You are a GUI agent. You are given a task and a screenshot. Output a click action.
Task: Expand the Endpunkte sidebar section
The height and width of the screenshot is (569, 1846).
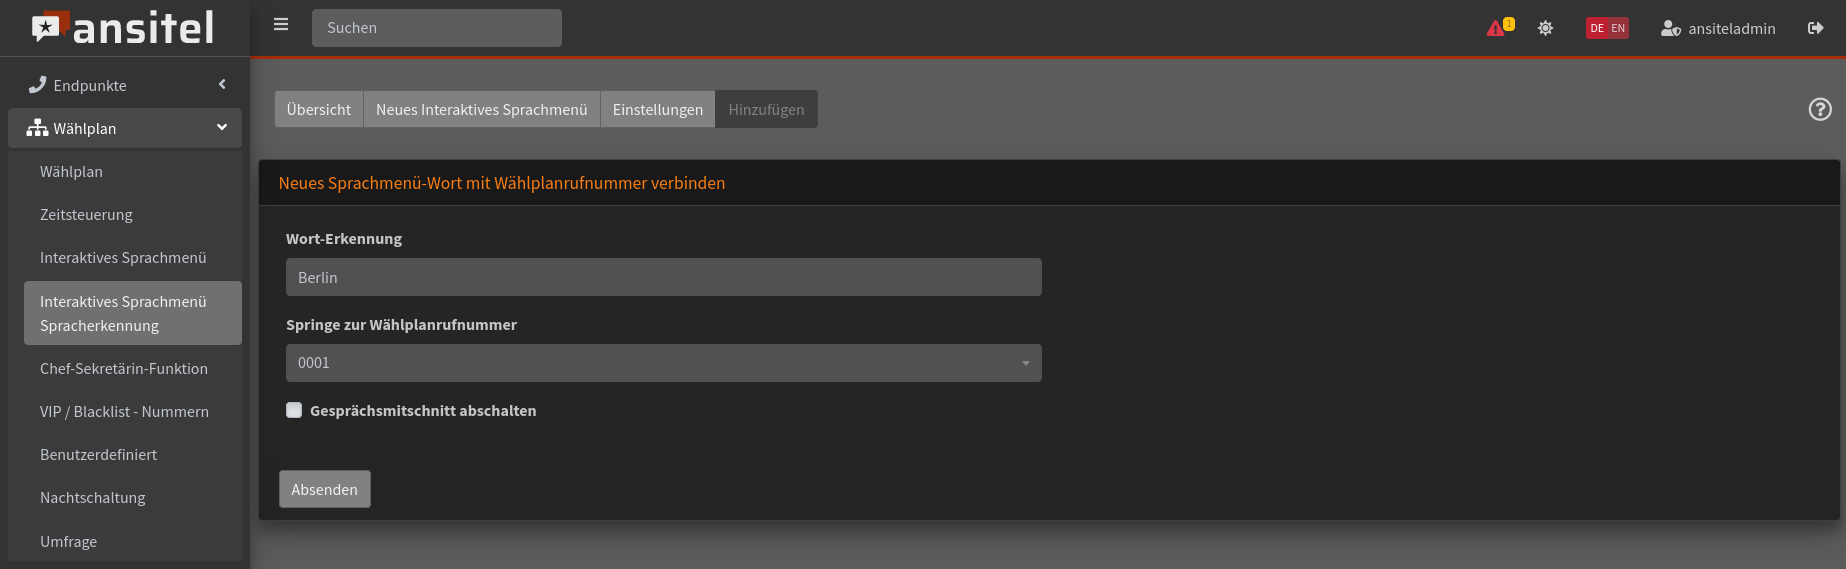pos(221,85)
